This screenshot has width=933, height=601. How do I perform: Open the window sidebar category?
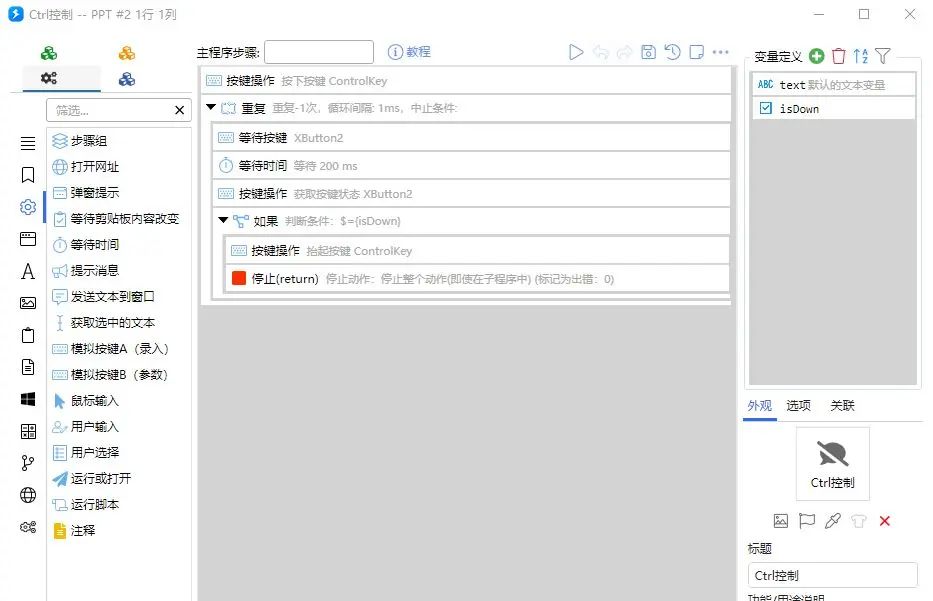(28, 239)
